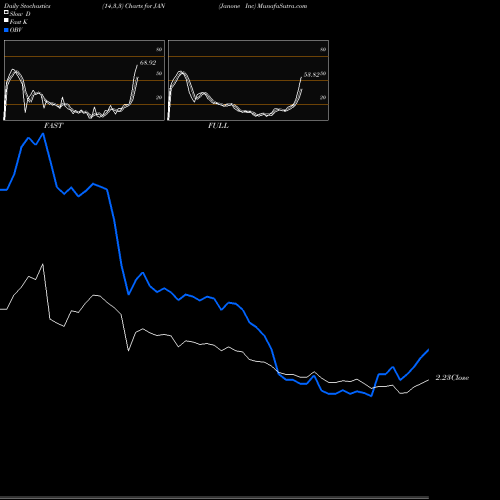Click the 'FULL' chart caption
This screenshot has width=500, height=500.
point(218,126)
